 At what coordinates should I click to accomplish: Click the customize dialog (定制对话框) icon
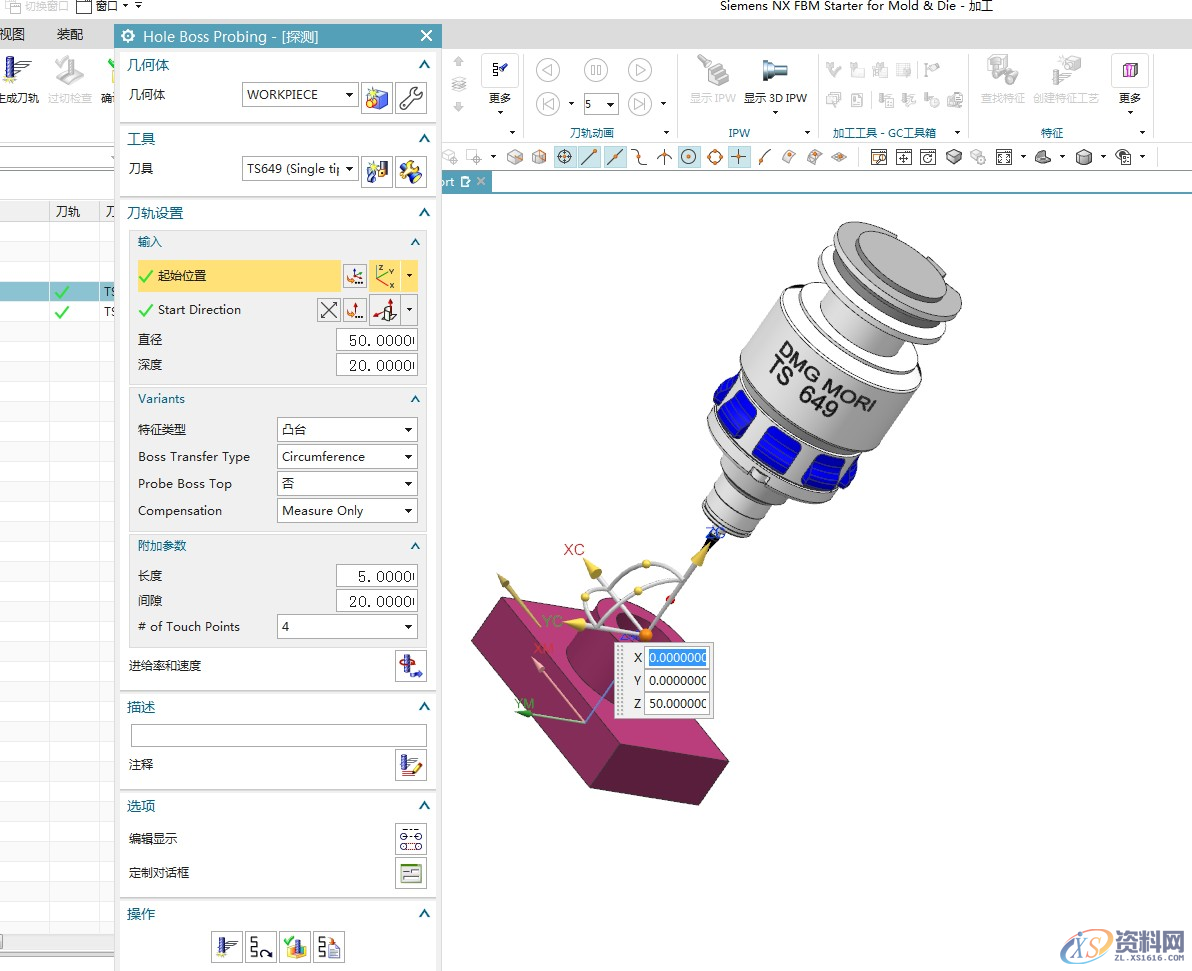pyautogui.click(x=411, y=873)
